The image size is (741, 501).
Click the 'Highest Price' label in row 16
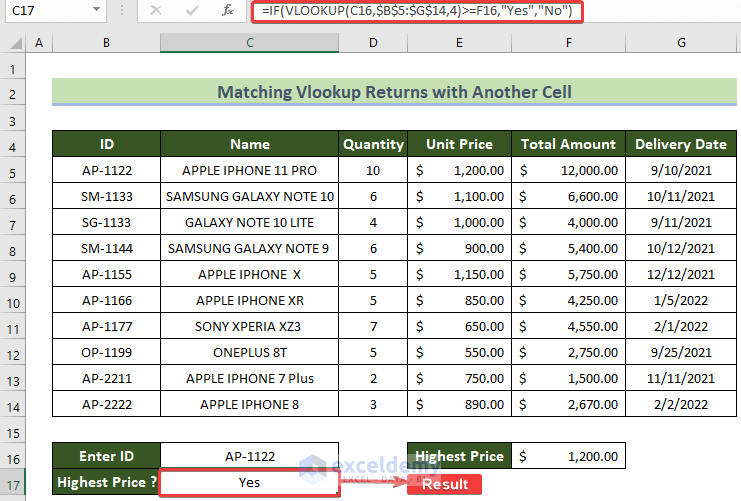[459, 456]
